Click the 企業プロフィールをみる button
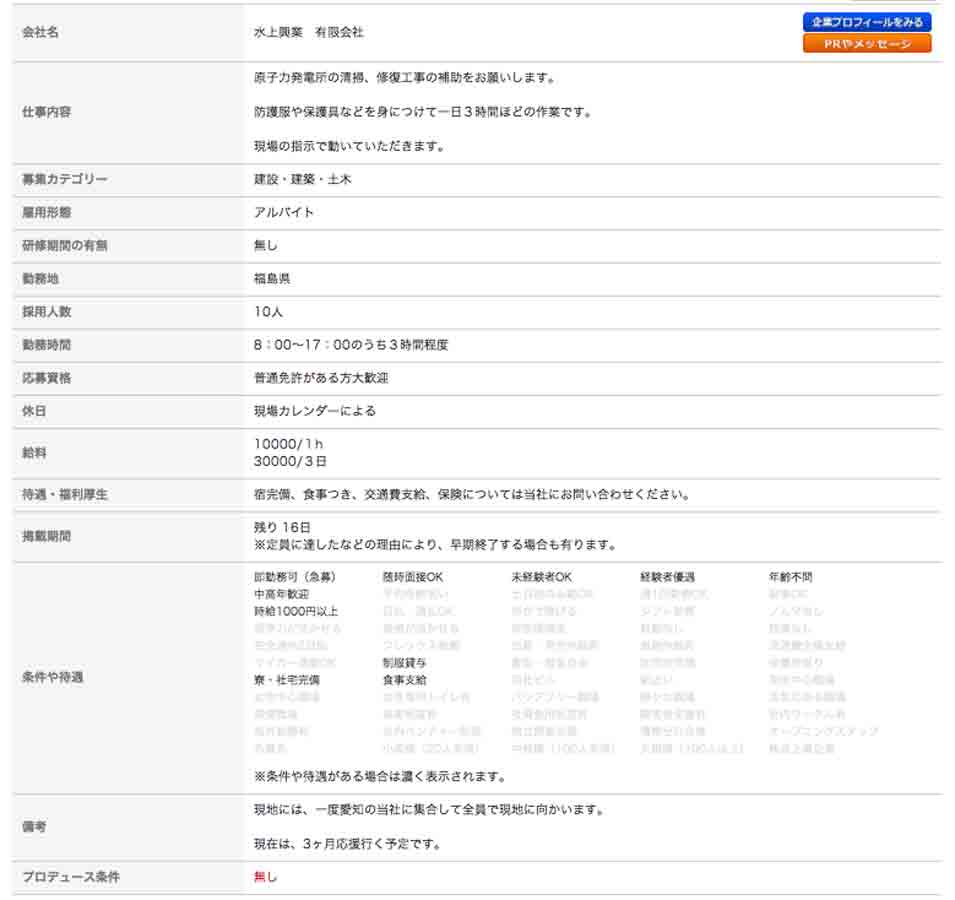This screenshot has width=955, height=900. click(x=866, y=22)
